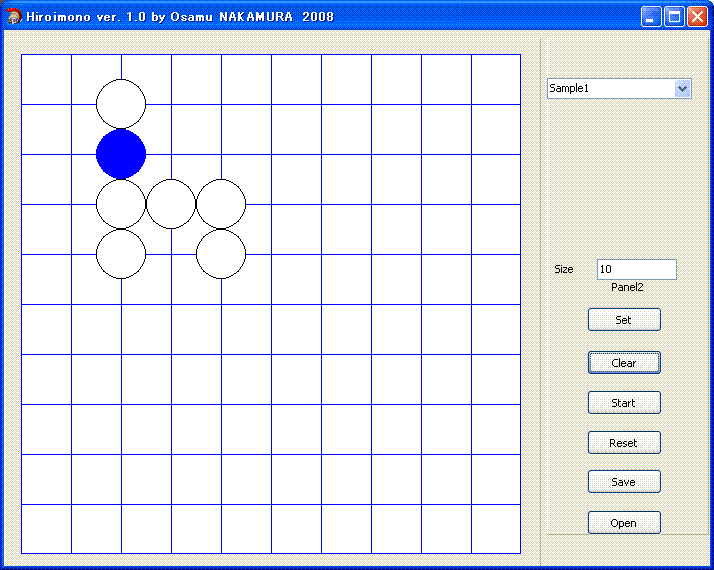Select the blue filled stone
This screenshot has height=570, width=714.
tap(121, 154)
